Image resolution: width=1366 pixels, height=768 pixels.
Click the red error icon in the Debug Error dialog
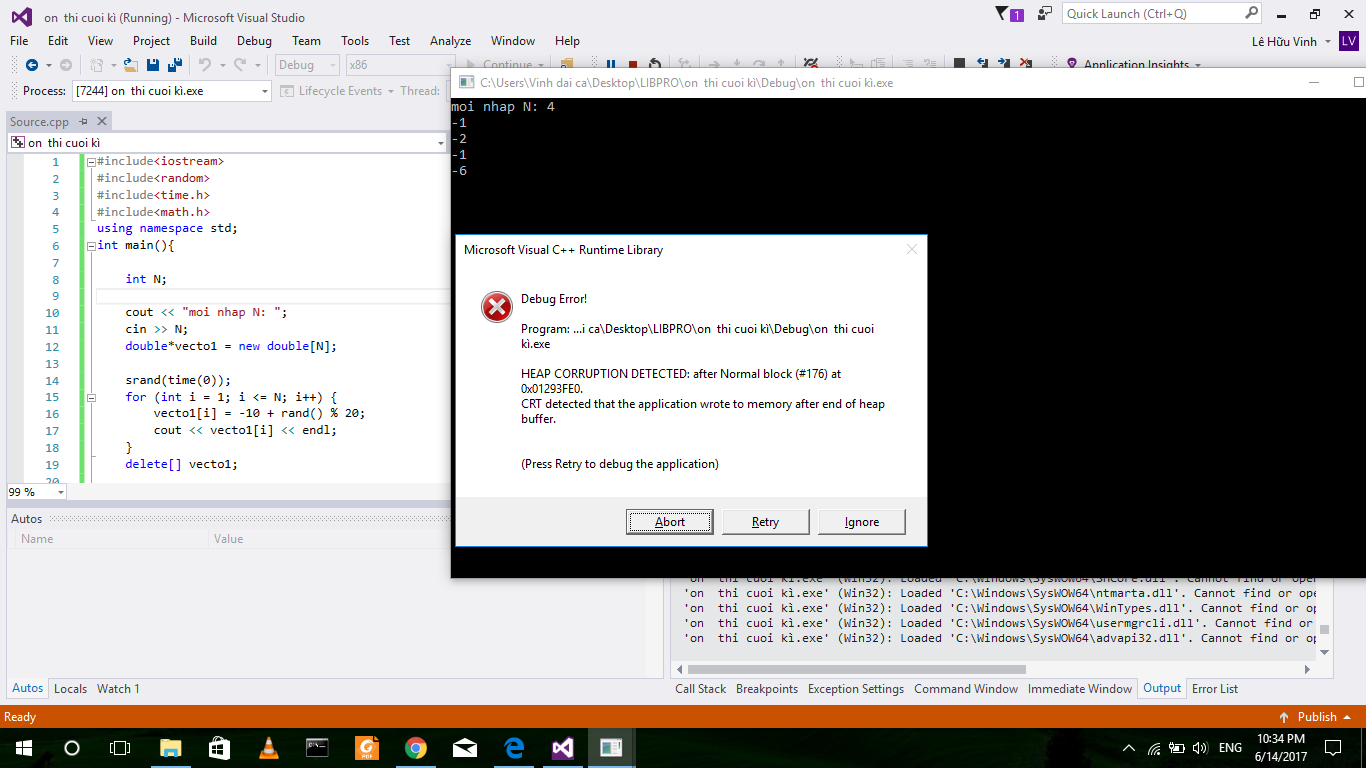[497, 307]
